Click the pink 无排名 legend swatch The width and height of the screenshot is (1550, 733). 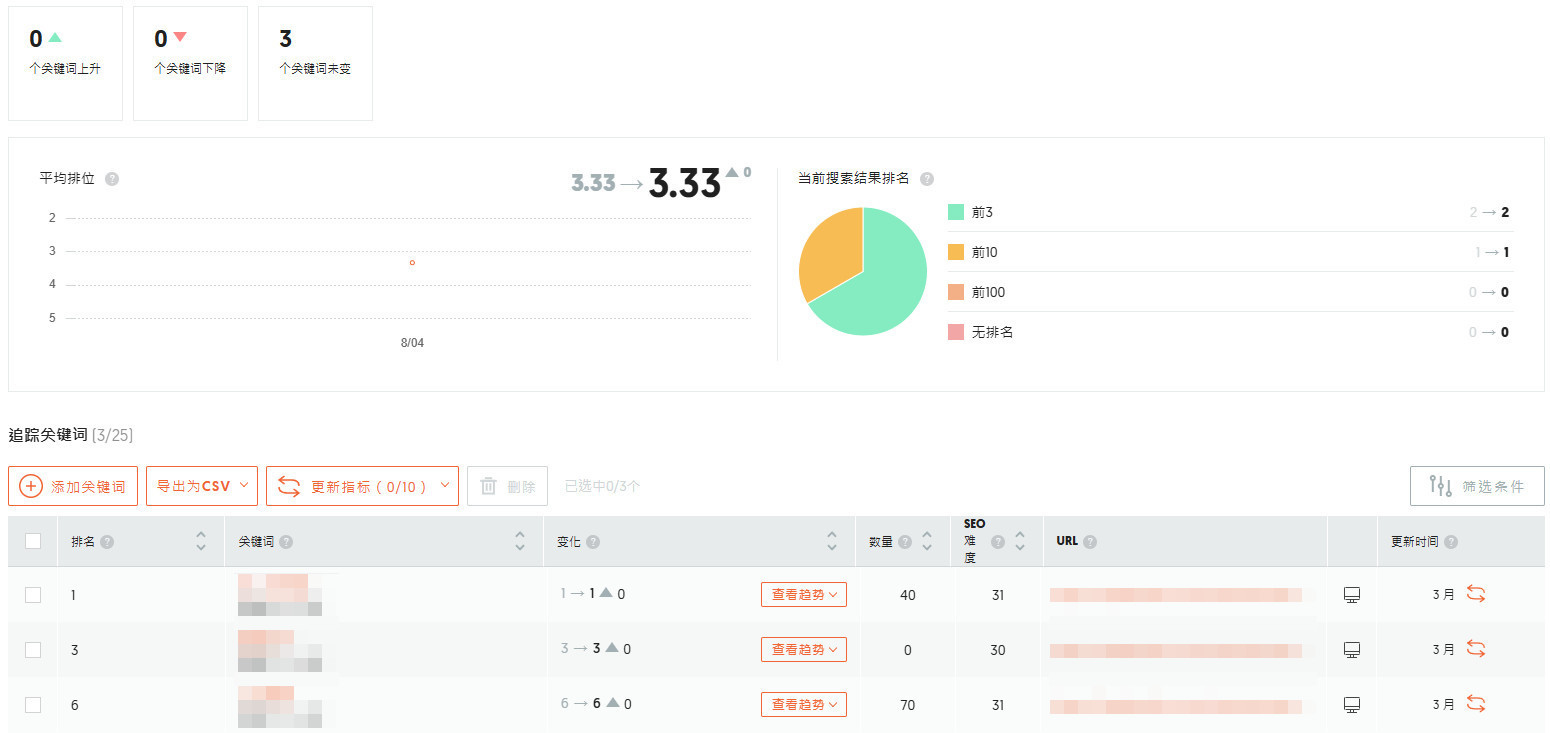[x=956, y=332]
